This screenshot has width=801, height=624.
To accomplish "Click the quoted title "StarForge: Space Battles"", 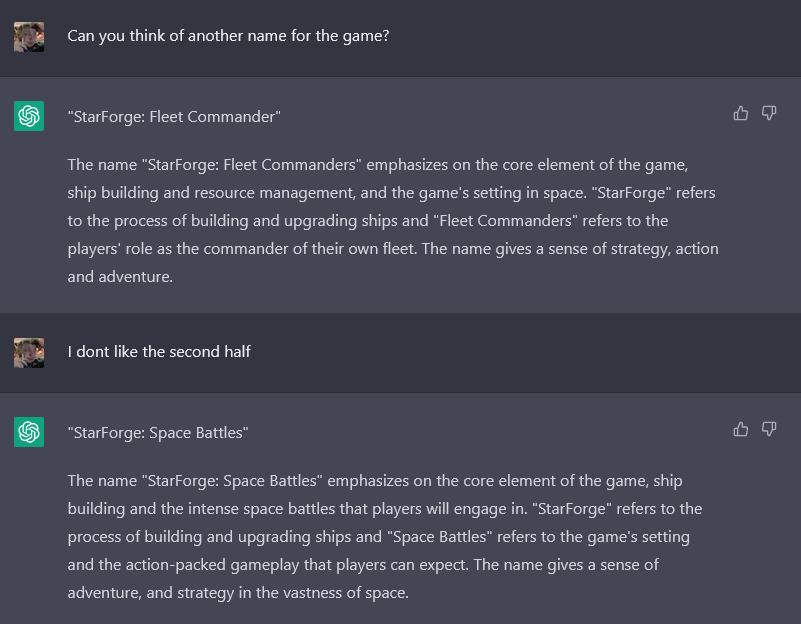I will pos(158,433).
